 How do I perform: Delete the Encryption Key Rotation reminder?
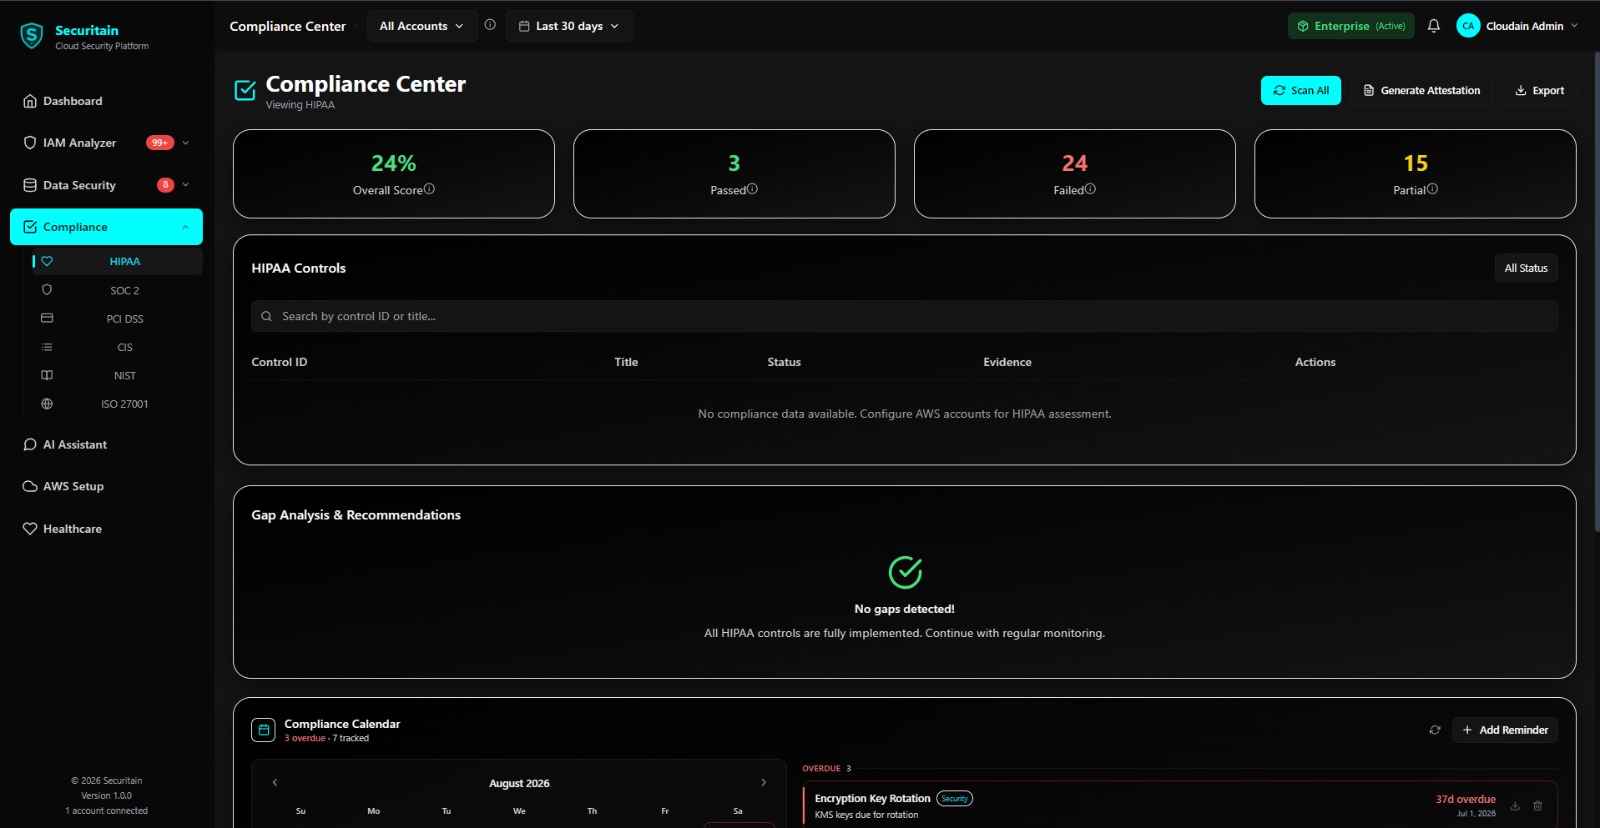[x=1538, y=806]
